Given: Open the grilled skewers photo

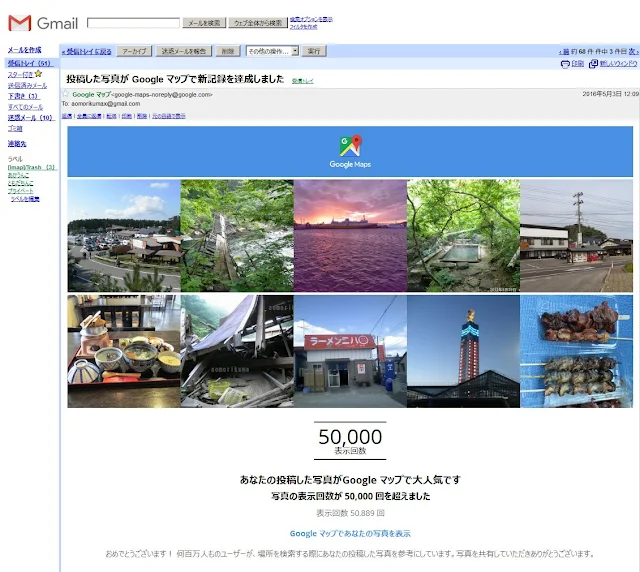Looking at the screenshot, I should [577, 351].
